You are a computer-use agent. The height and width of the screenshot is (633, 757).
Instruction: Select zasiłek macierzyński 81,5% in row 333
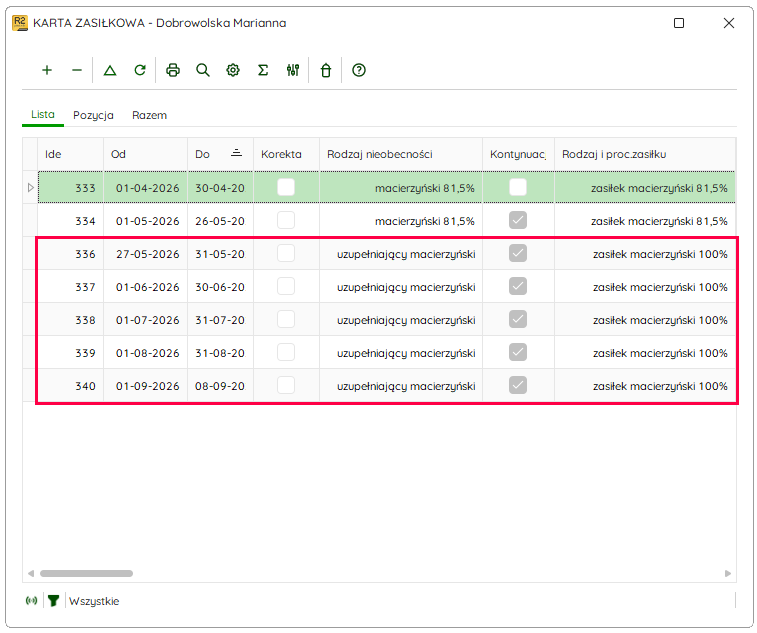645,188
